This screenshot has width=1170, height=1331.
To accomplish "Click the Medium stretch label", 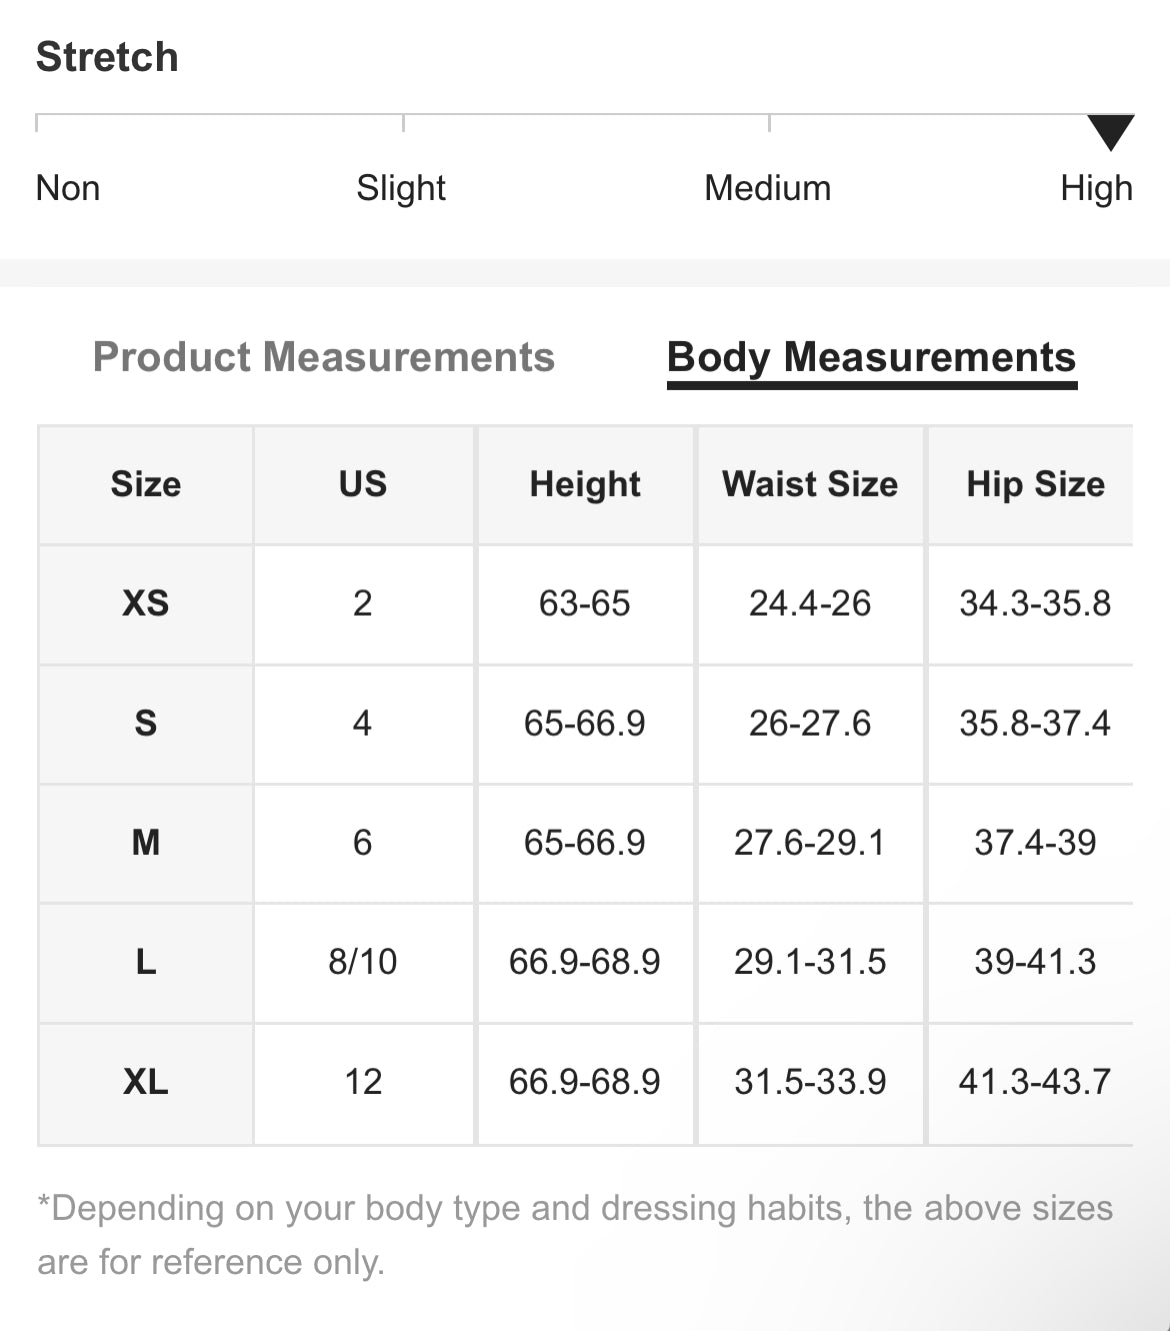I will pyautogui.click(x=767, y=188).
